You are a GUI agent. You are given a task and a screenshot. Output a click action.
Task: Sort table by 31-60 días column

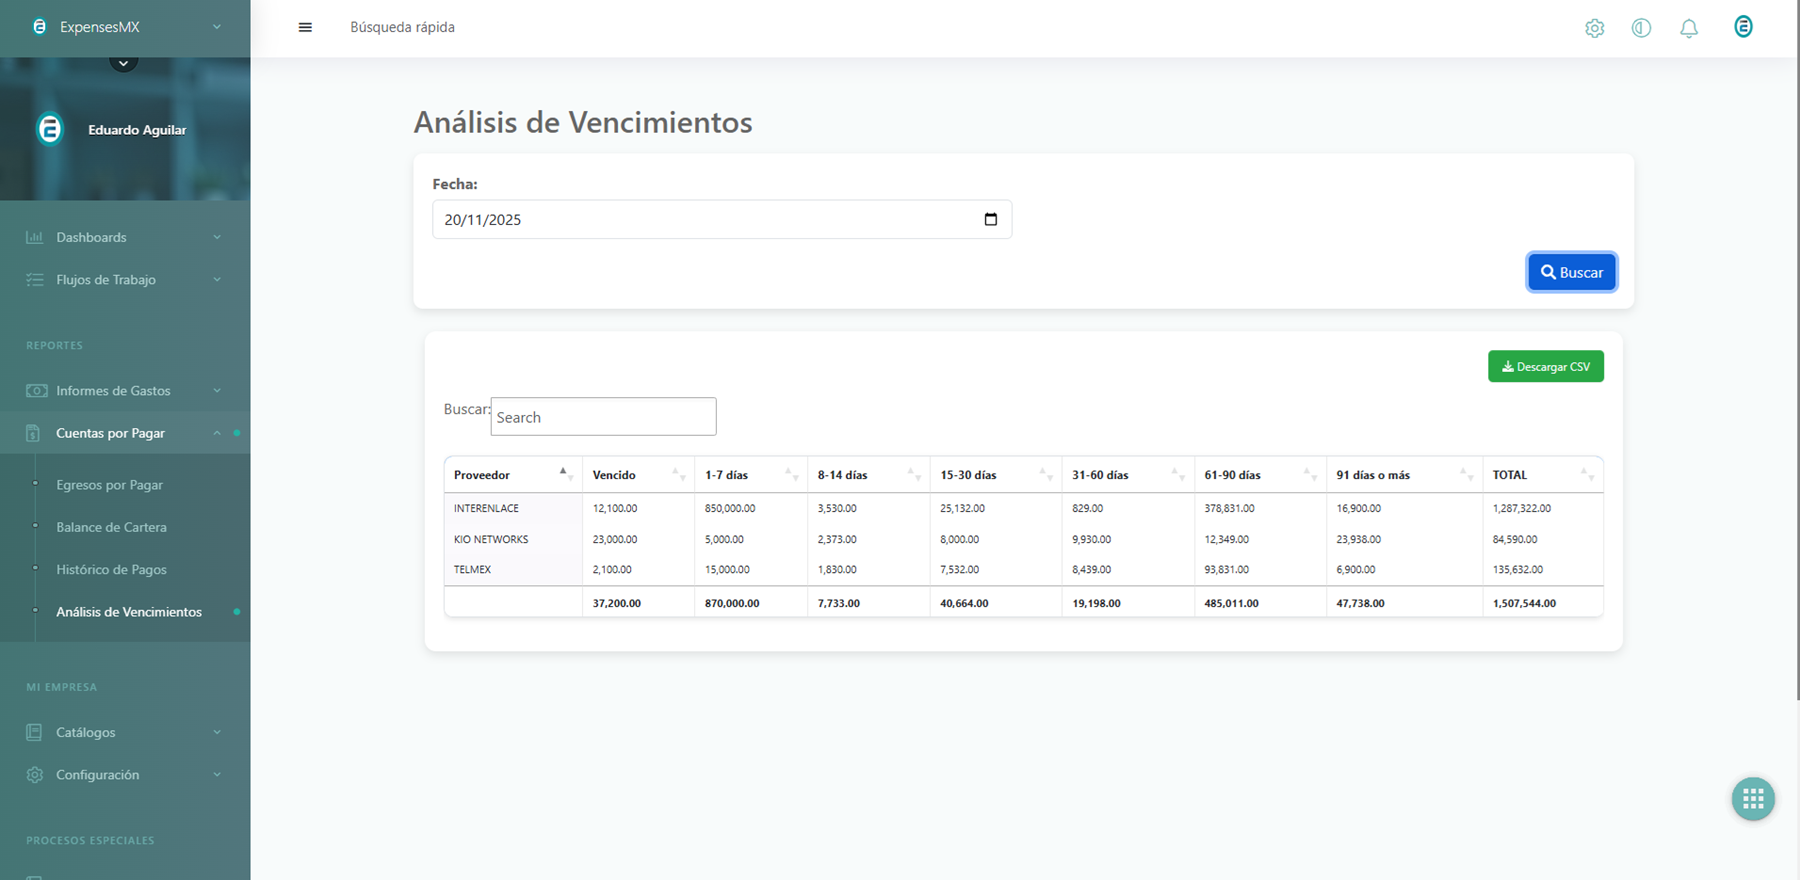(x=1128, y=475)
